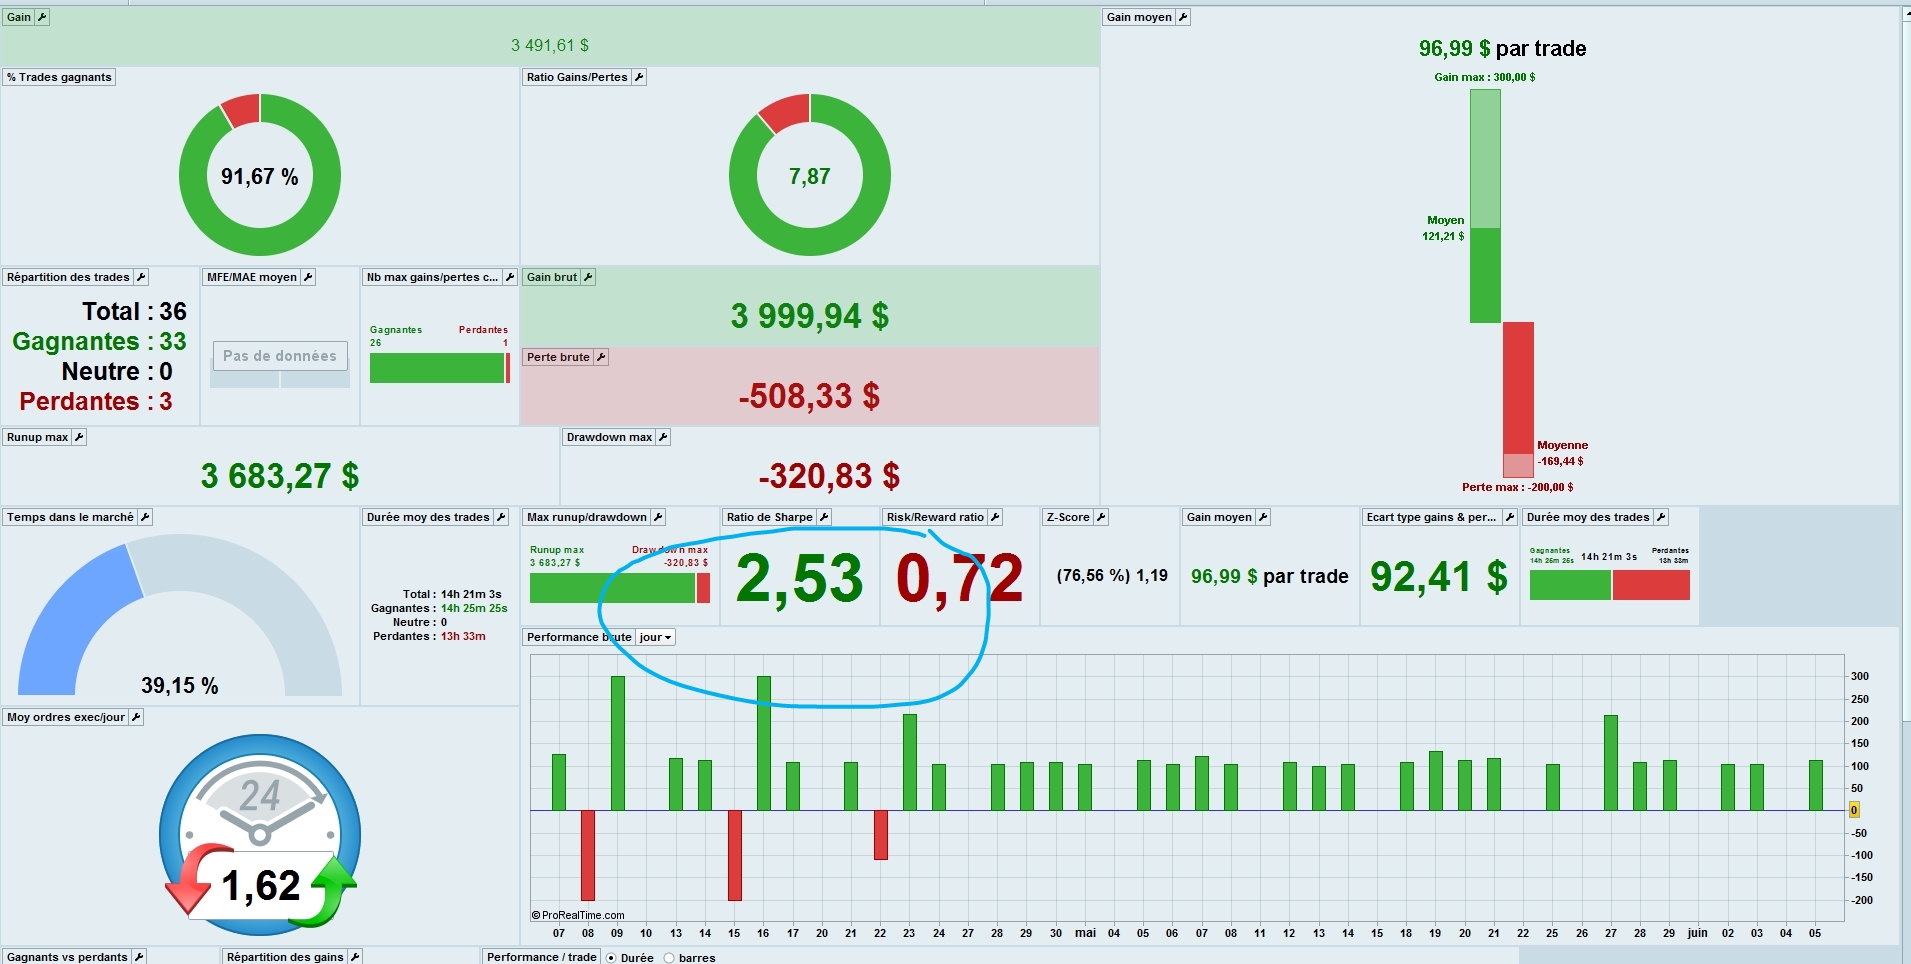Click the Sharpe ratio value 2,53
Viewport: 1911px width, 964px height.
800,578
